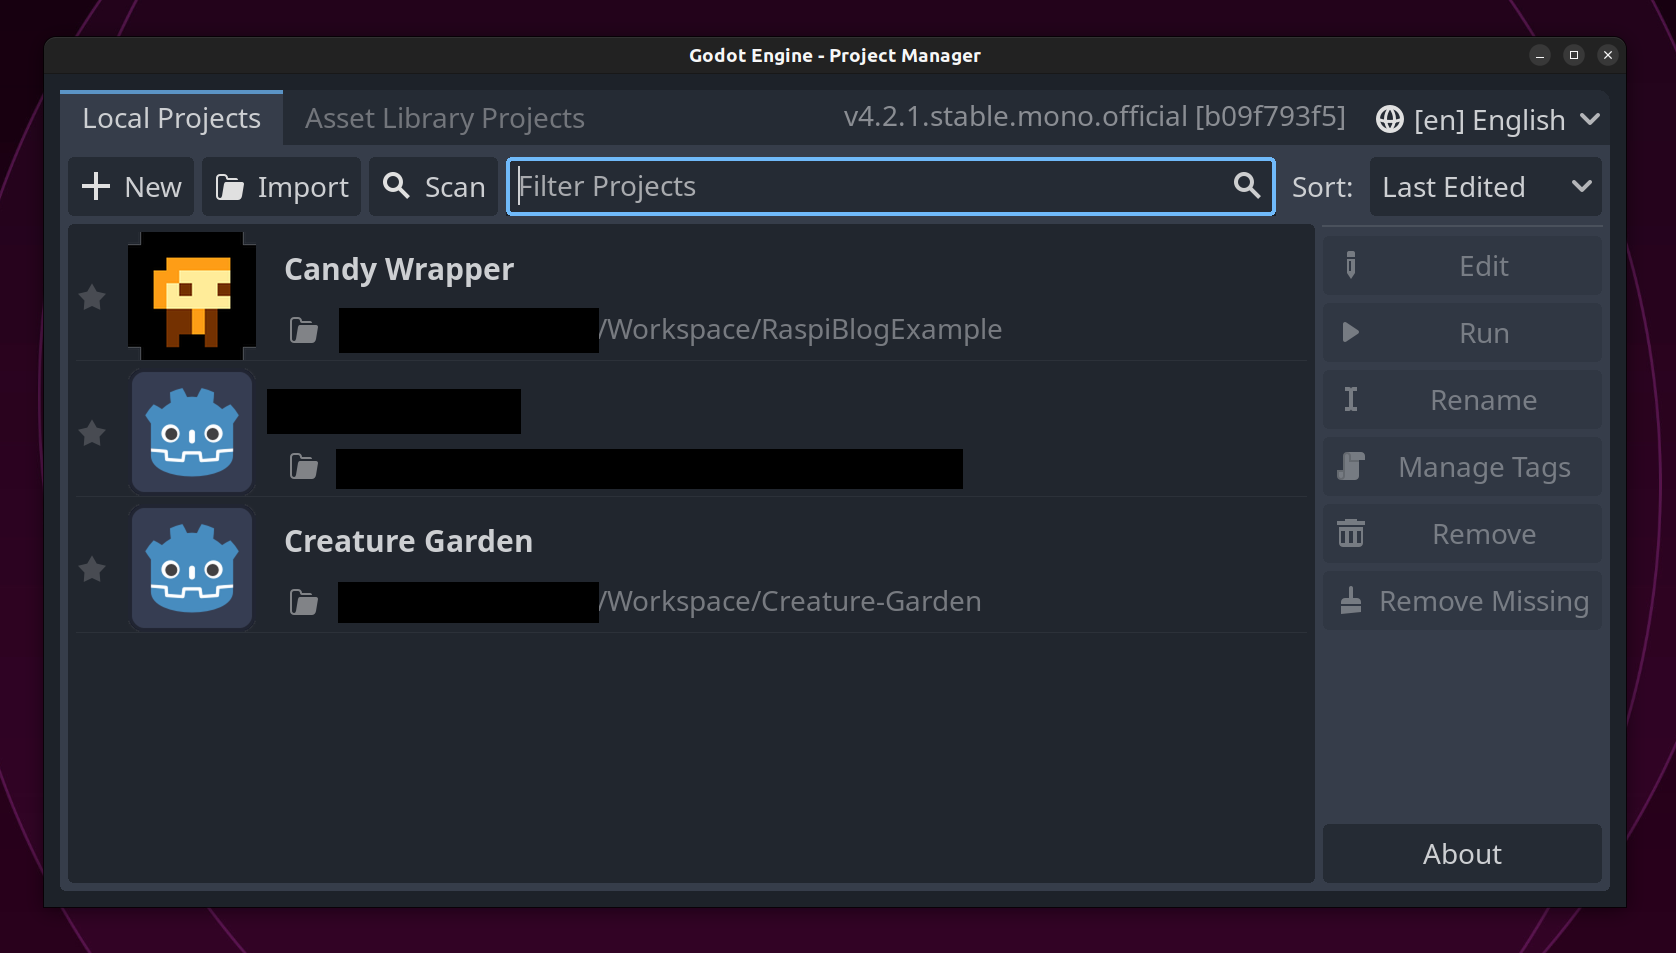The height and width of the screenshot is (953, 1676).
Task: Click the trash icon on the Remove button
Action: click(1351, 533)
